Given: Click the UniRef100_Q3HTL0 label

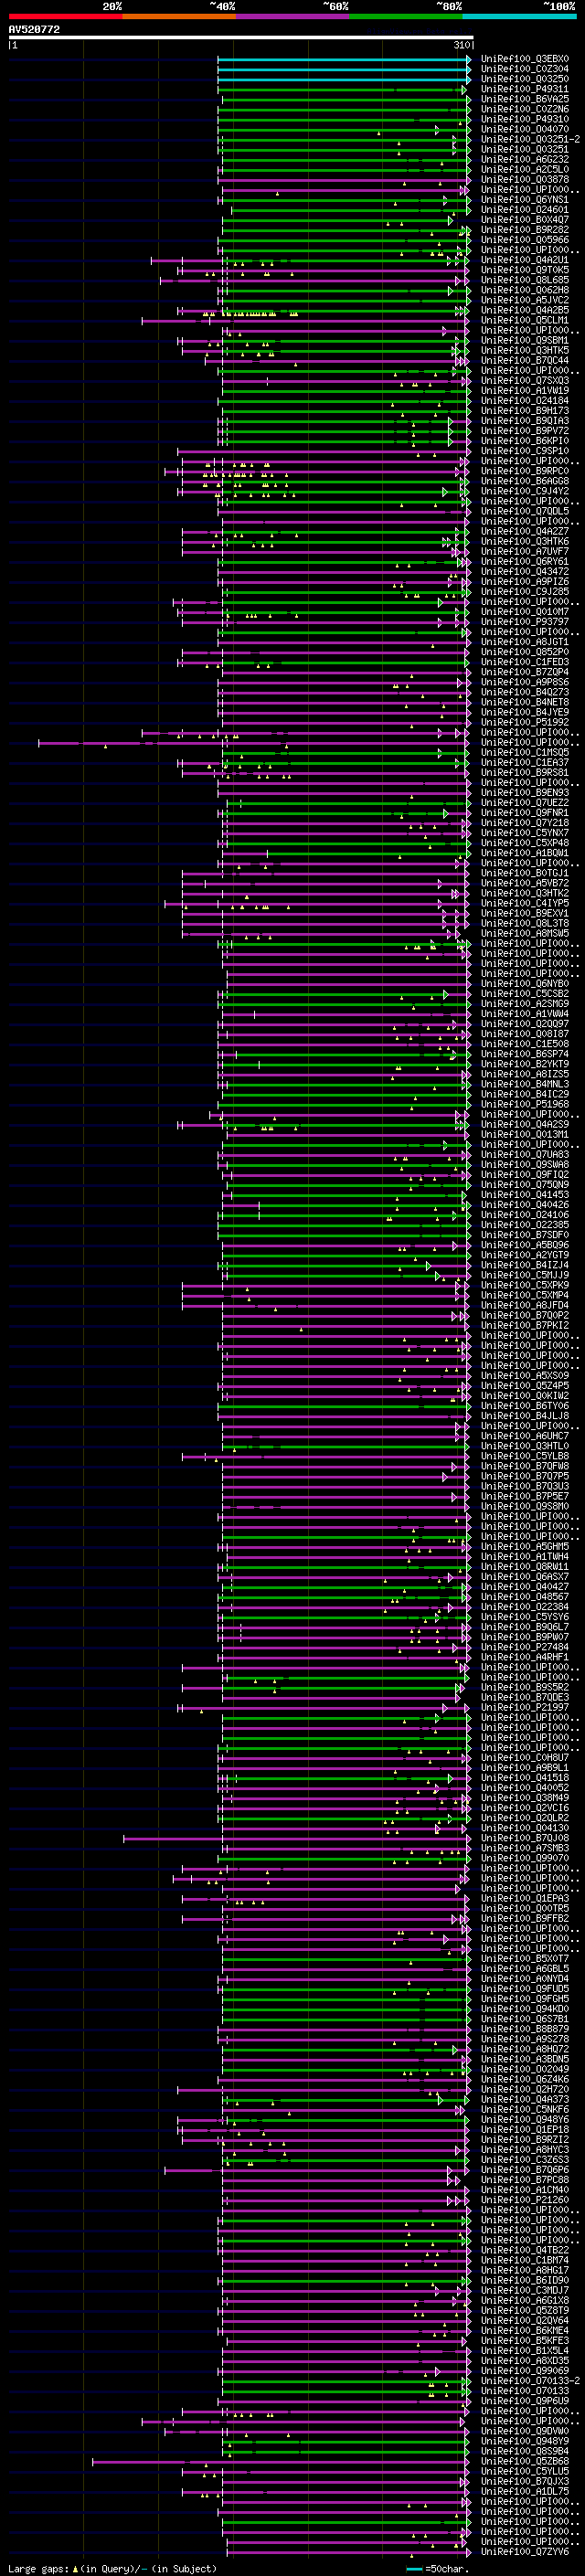Looking at the screenshot, I should click(x=525, y=1446).
